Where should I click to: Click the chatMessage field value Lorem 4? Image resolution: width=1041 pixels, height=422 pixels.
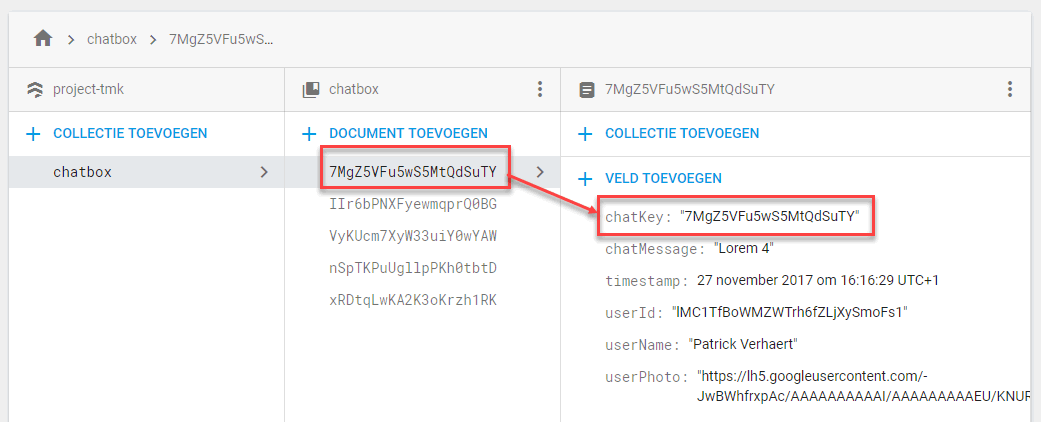tap(743, 248)
